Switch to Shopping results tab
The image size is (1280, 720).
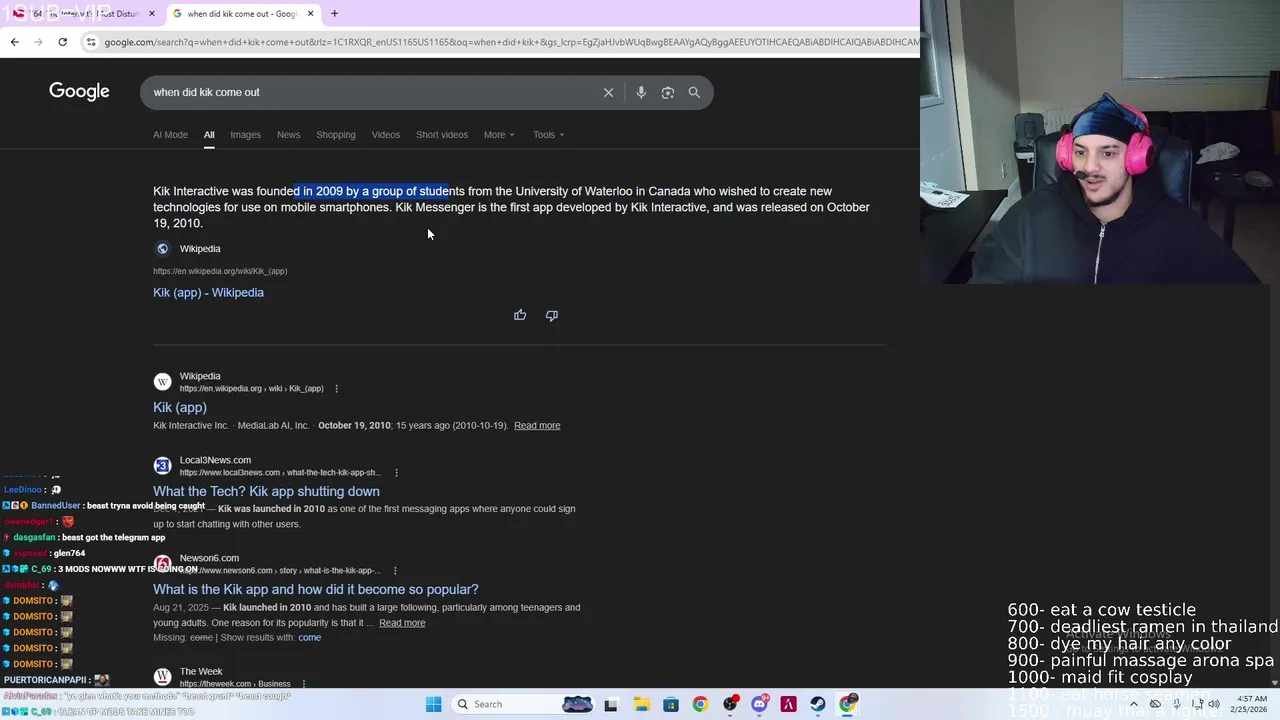(x=336, y=135)
